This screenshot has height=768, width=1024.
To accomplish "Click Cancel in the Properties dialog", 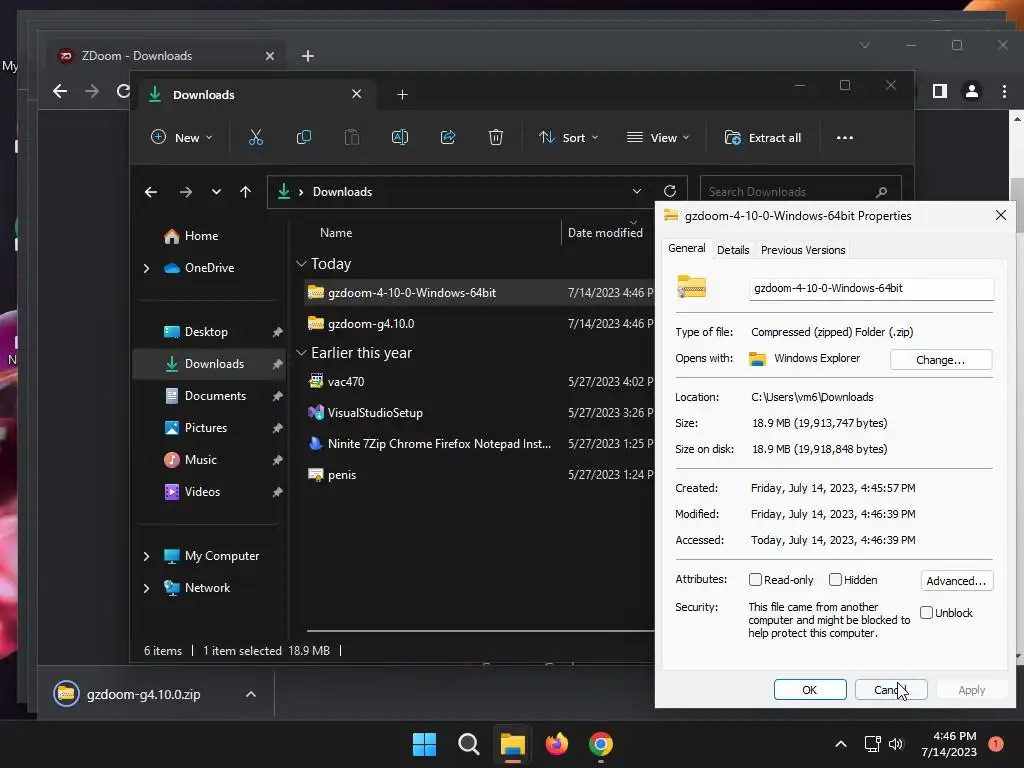I will pyautogui.click(x=891, y=690).
